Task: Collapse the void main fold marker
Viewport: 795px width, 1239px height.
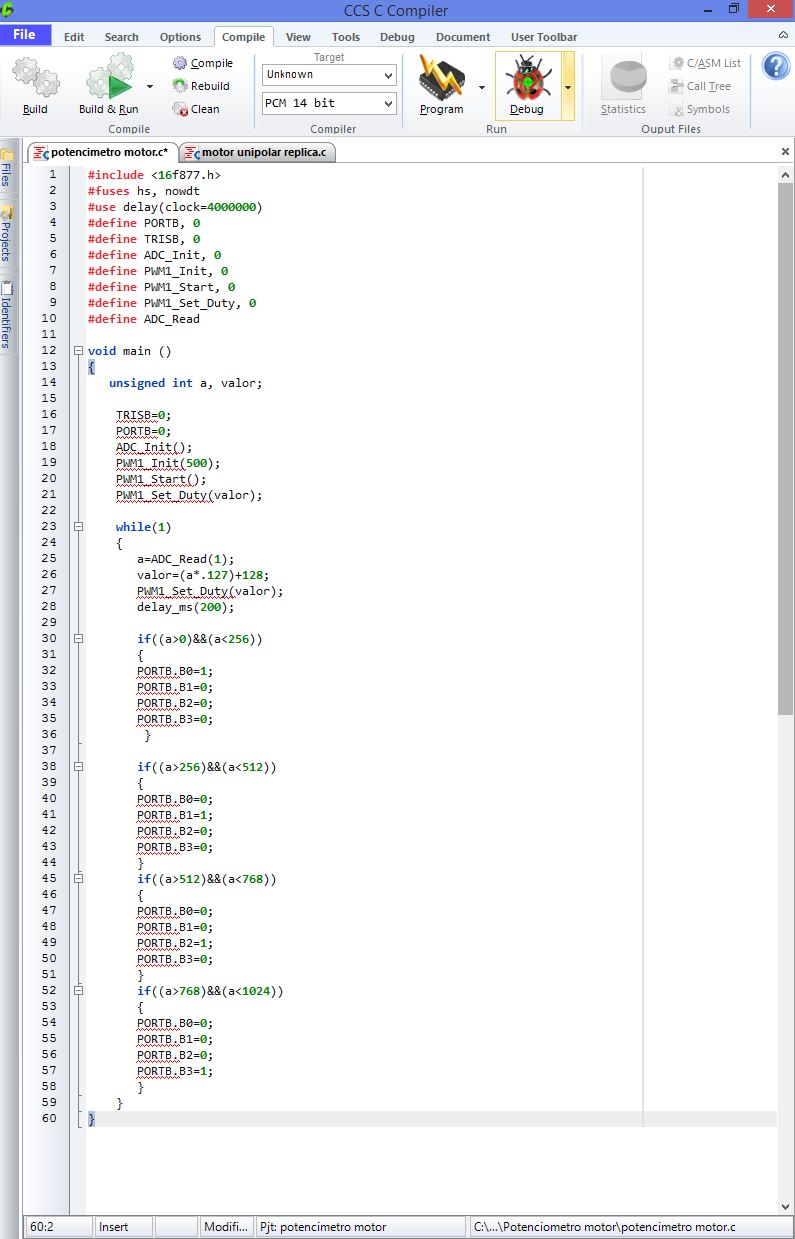Action: click(x=78, y=351)
